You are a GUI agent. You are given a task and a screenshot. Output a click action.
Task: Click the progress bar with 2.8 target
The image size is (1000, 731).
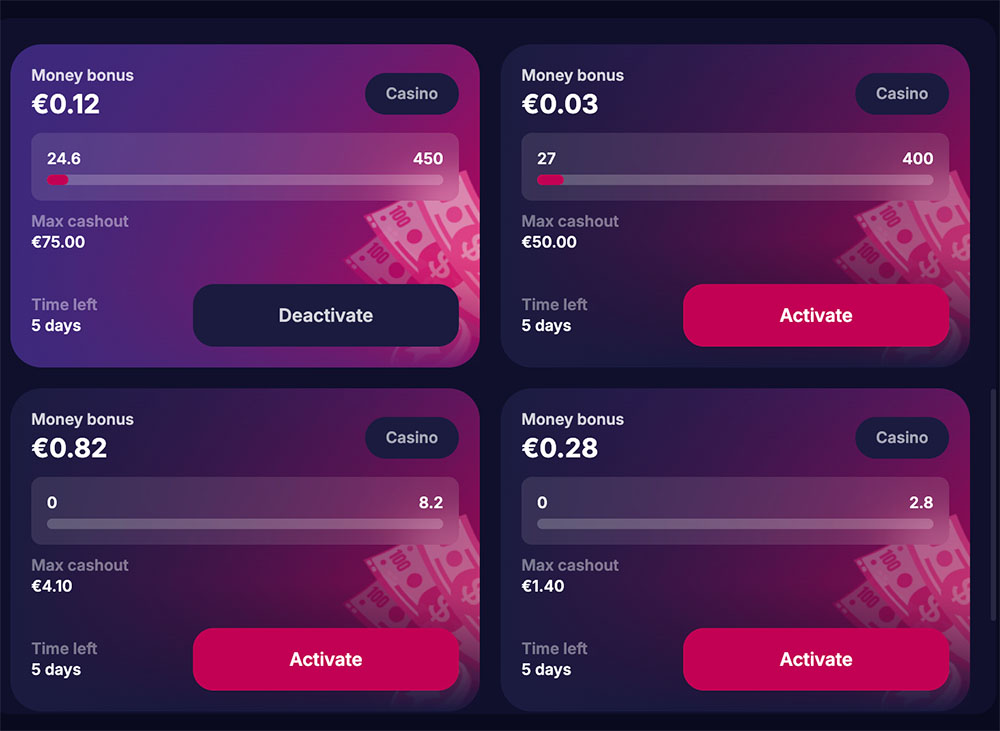click(x=735, y=524)
